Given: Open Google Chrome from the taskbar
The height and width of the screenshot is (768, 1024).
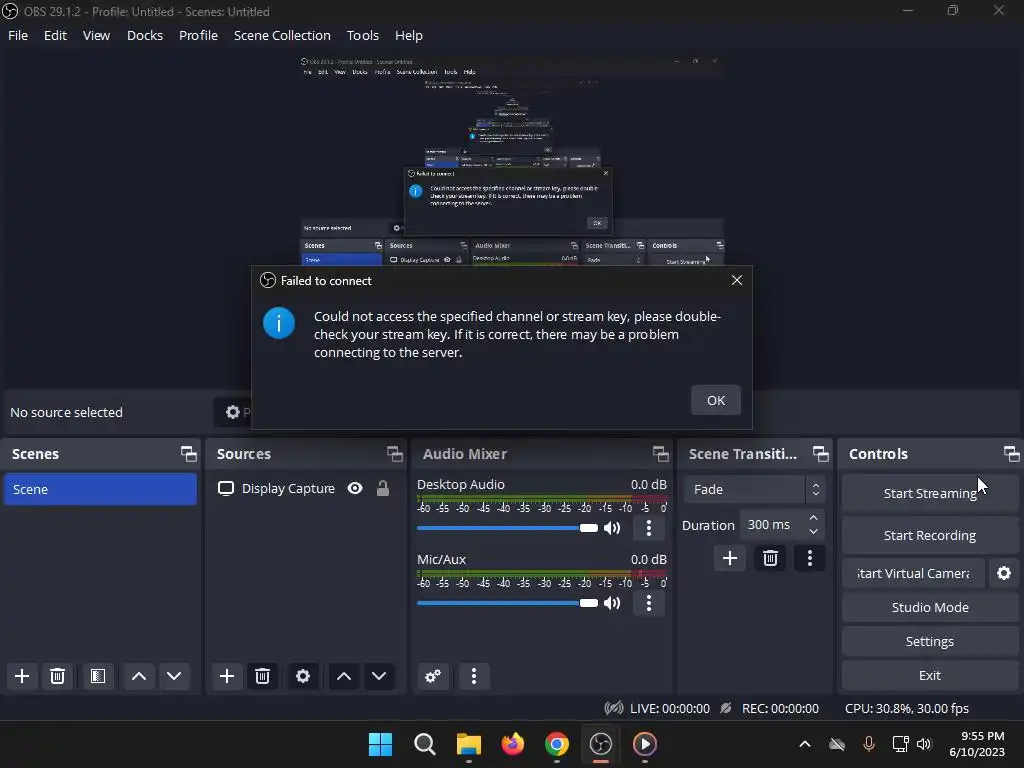Looking at the screenshot, I should pyautogui.click(x=556, y=744).
